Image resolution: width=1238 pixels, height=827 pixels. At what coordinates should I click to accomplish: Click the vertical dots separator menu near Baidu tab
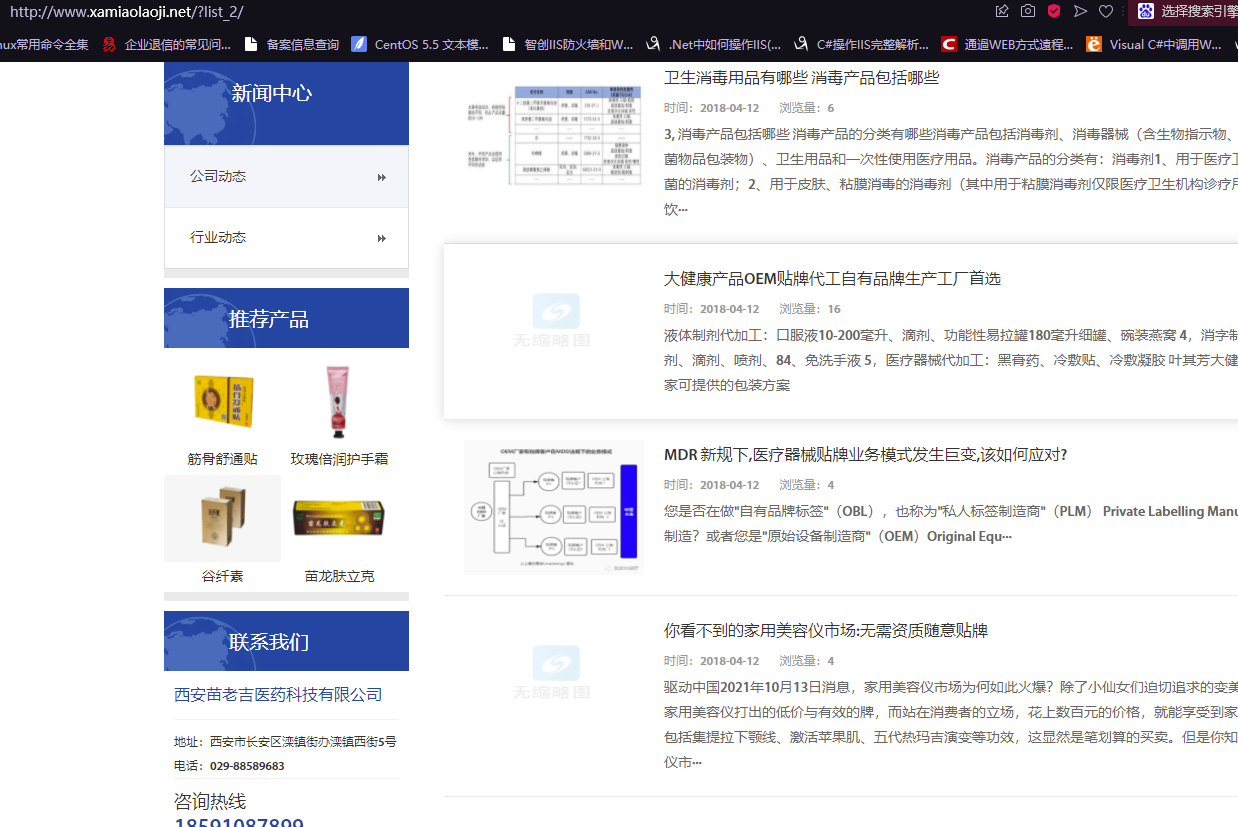(1123, 11)
